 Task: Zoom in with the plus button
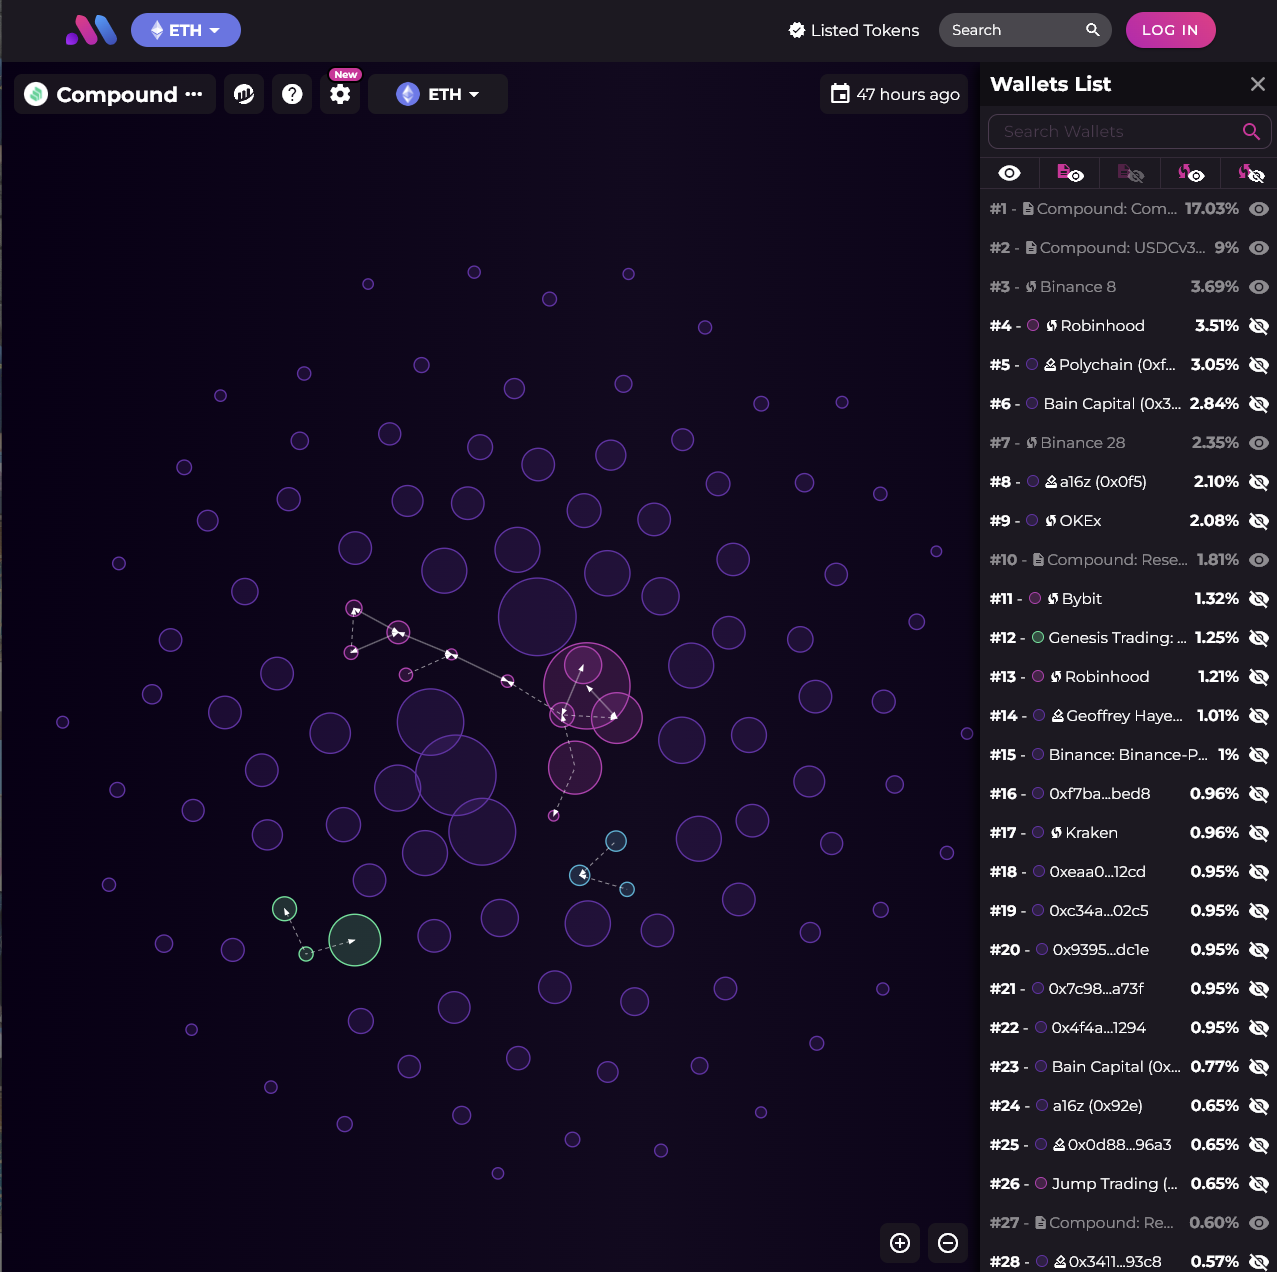click(x=900, y=1243)
